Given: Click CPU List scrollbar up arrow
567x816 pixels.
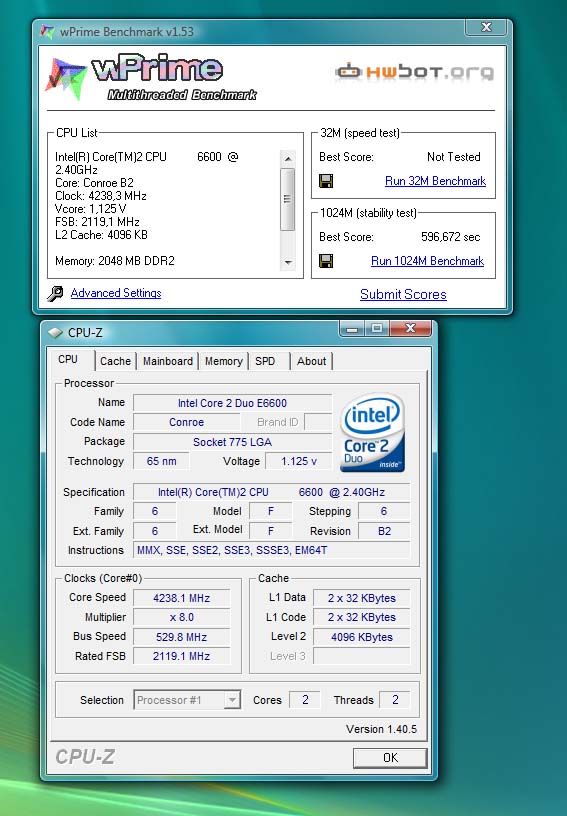Looking at the screenshot, I should click(x=288, y=158).
